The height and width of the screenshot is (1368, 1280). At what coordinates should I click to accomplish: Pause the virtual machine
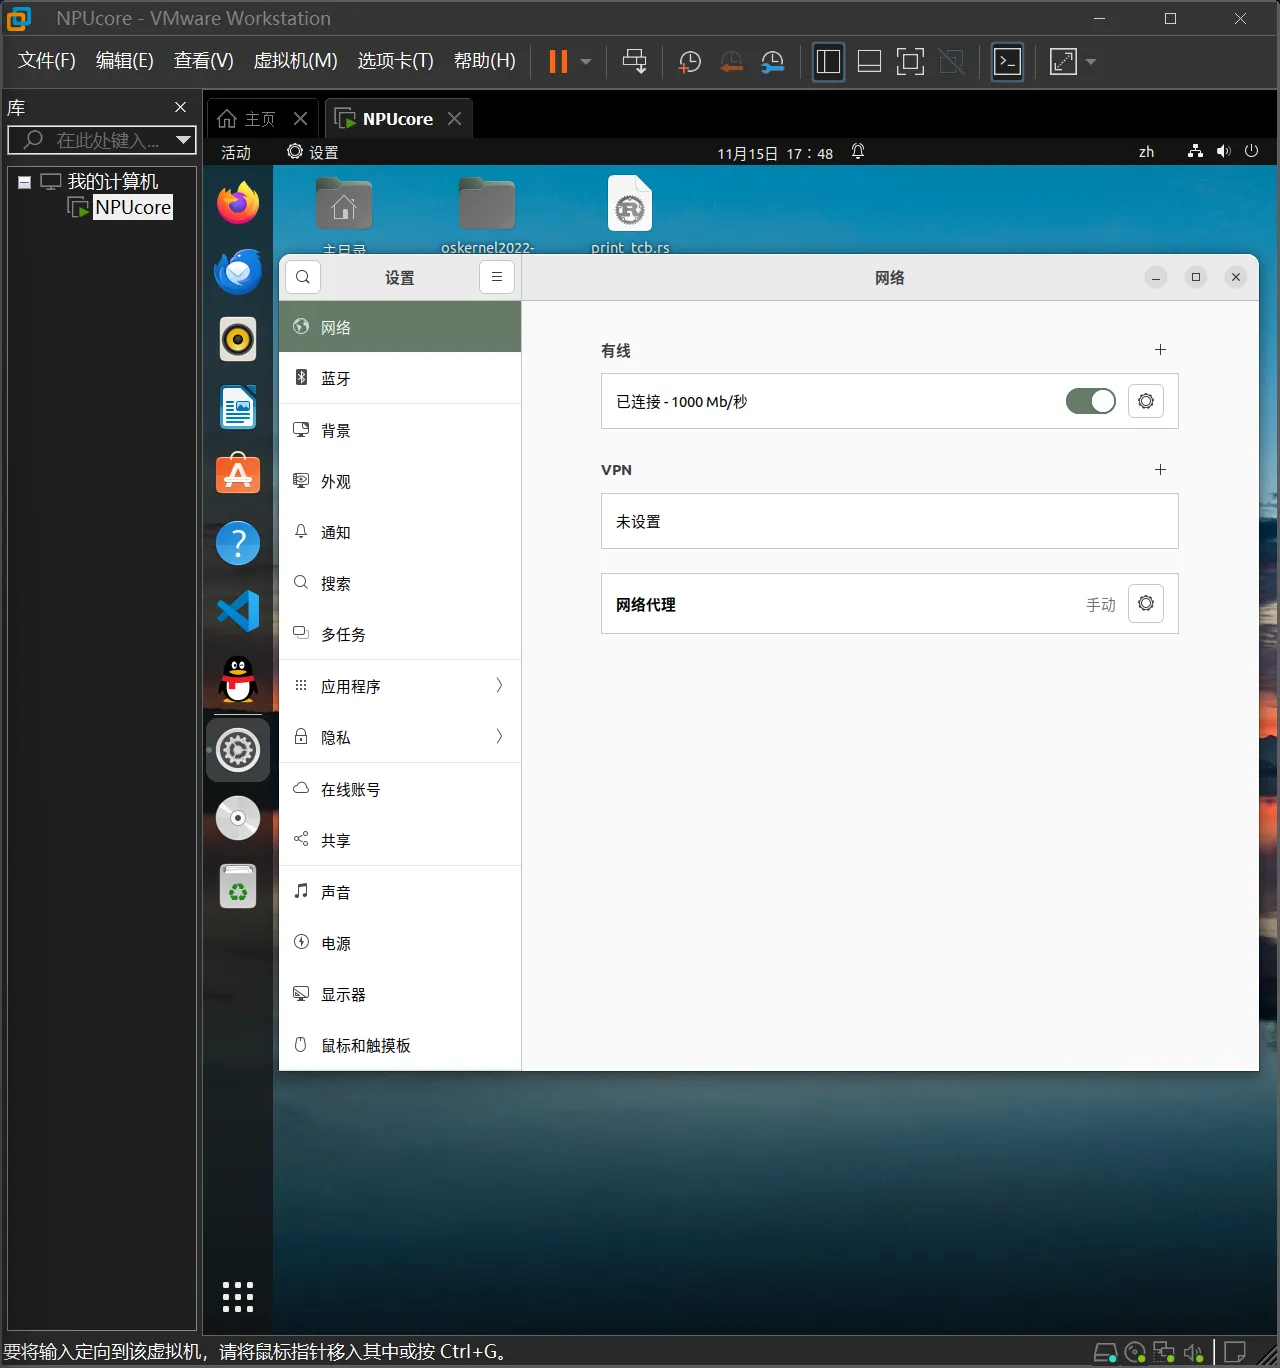point(558,62)
